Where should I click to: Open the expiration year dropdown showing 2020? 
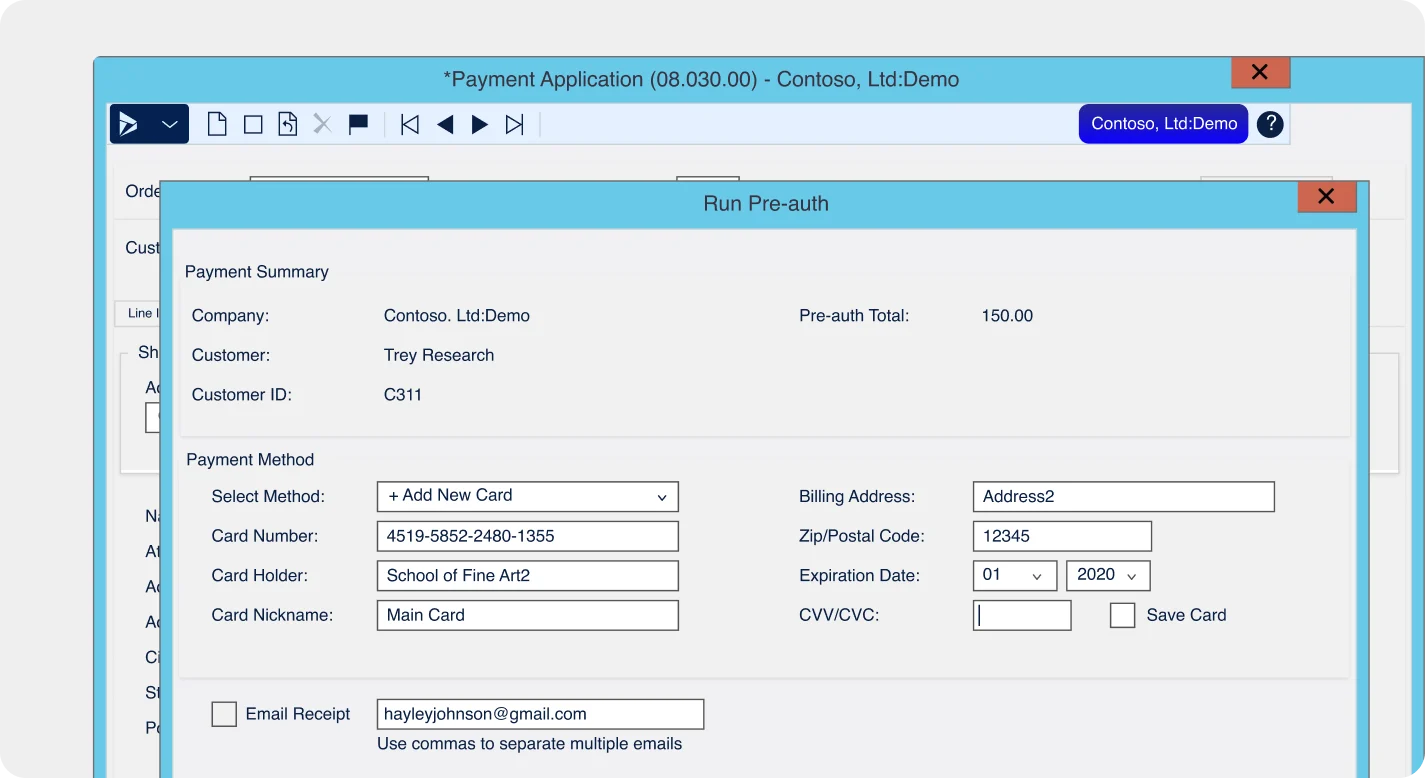coord(1108,575)
